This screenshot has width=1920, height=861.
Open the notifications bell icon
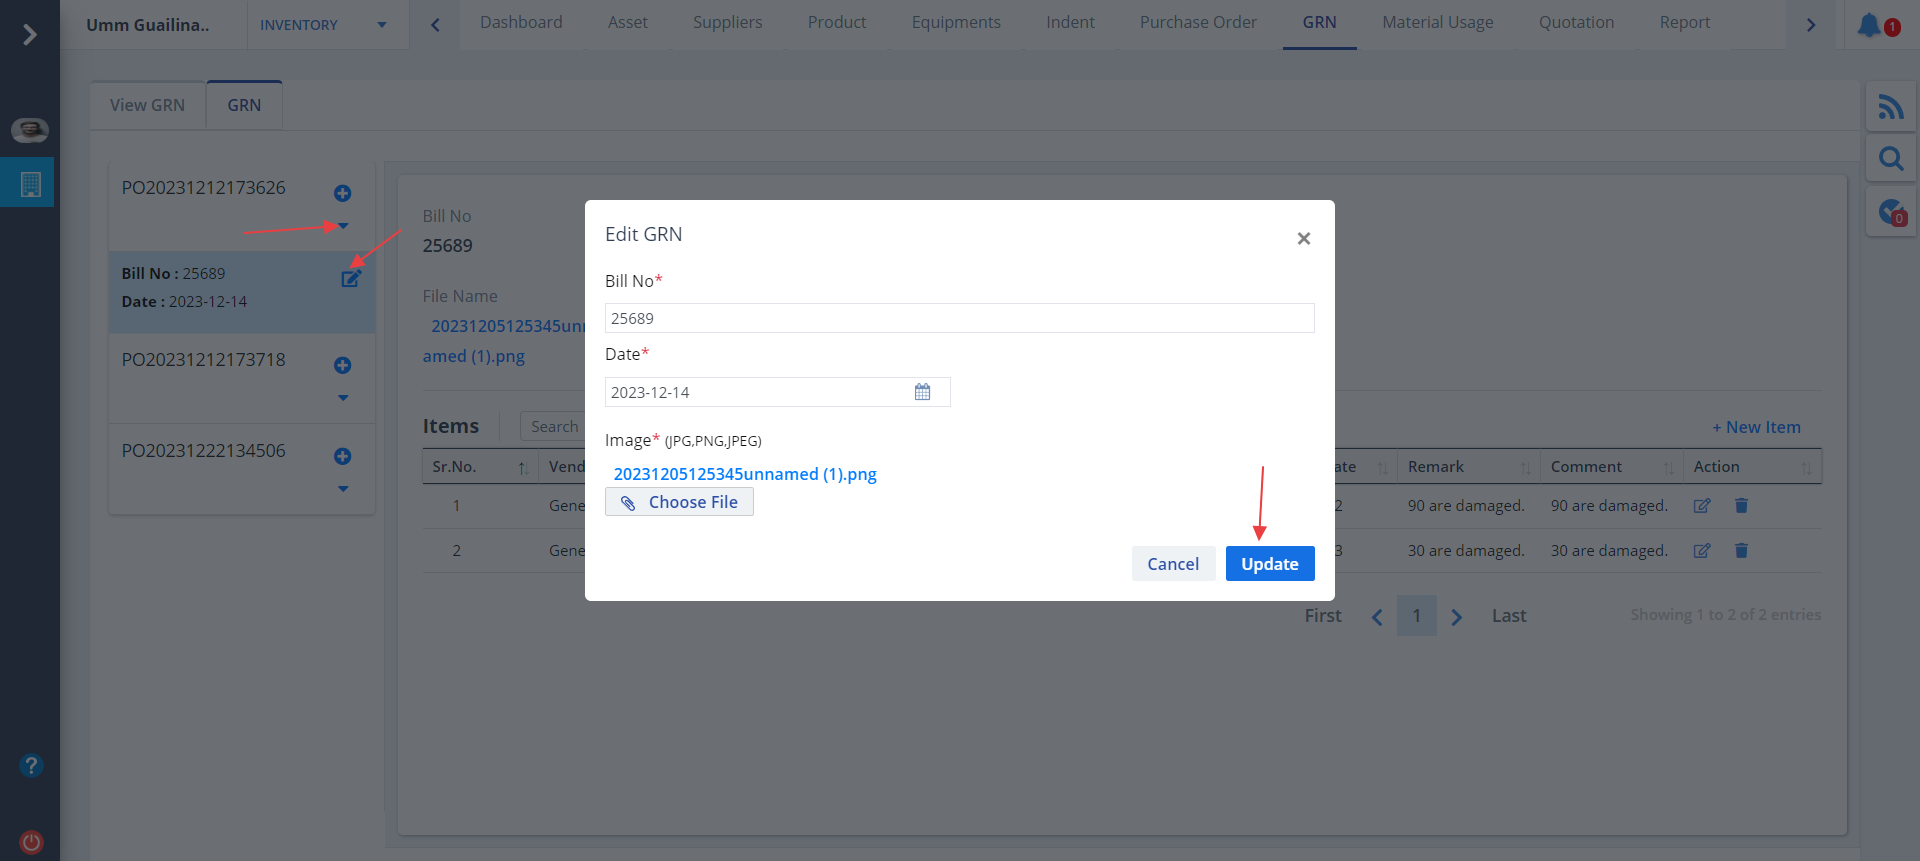(x=1868, y=25)
